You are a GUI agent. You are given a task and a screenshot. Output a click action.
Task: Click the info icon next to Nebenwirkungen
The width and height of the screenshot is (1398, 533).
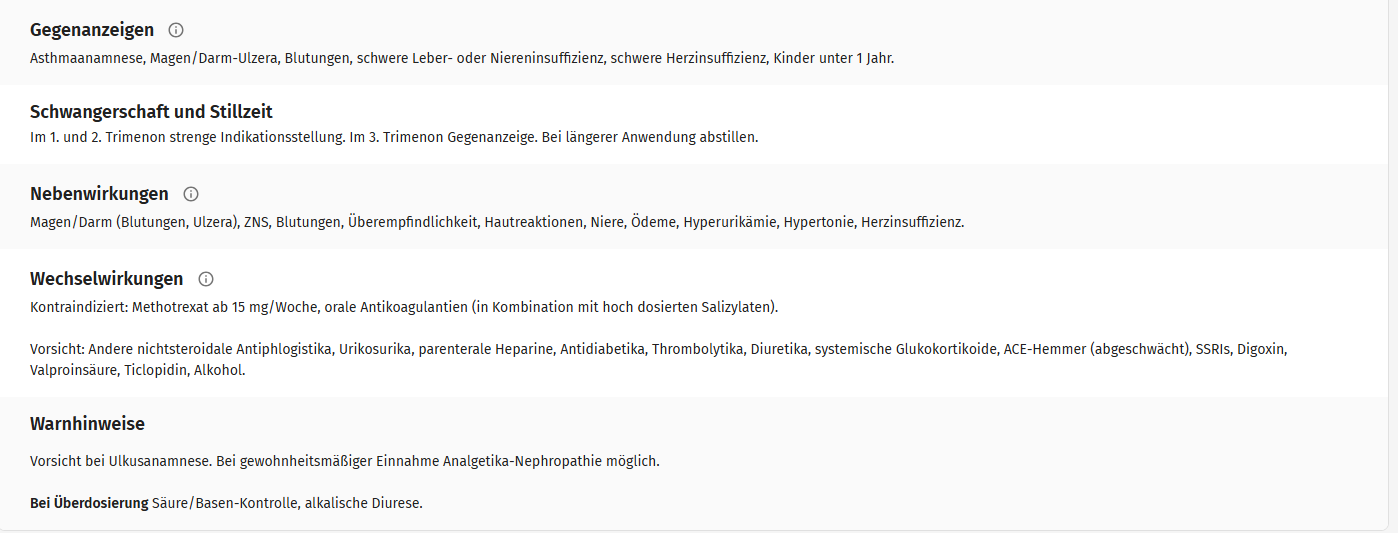(191, 194)
